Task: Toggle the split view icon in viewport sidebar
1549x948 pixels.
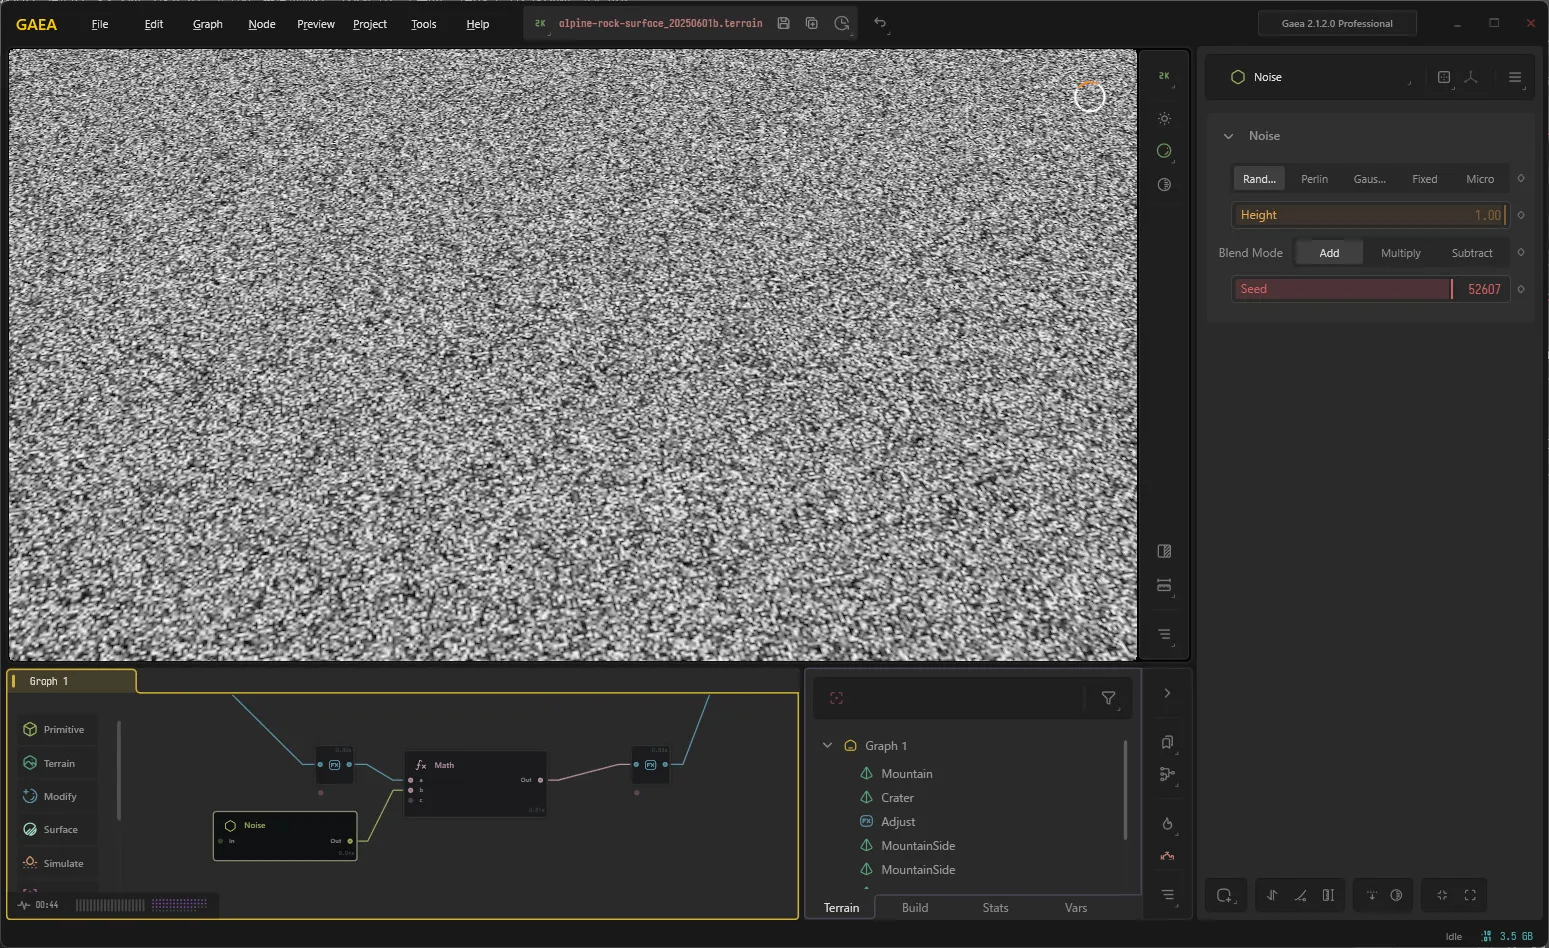Action: click(1164, 551)
